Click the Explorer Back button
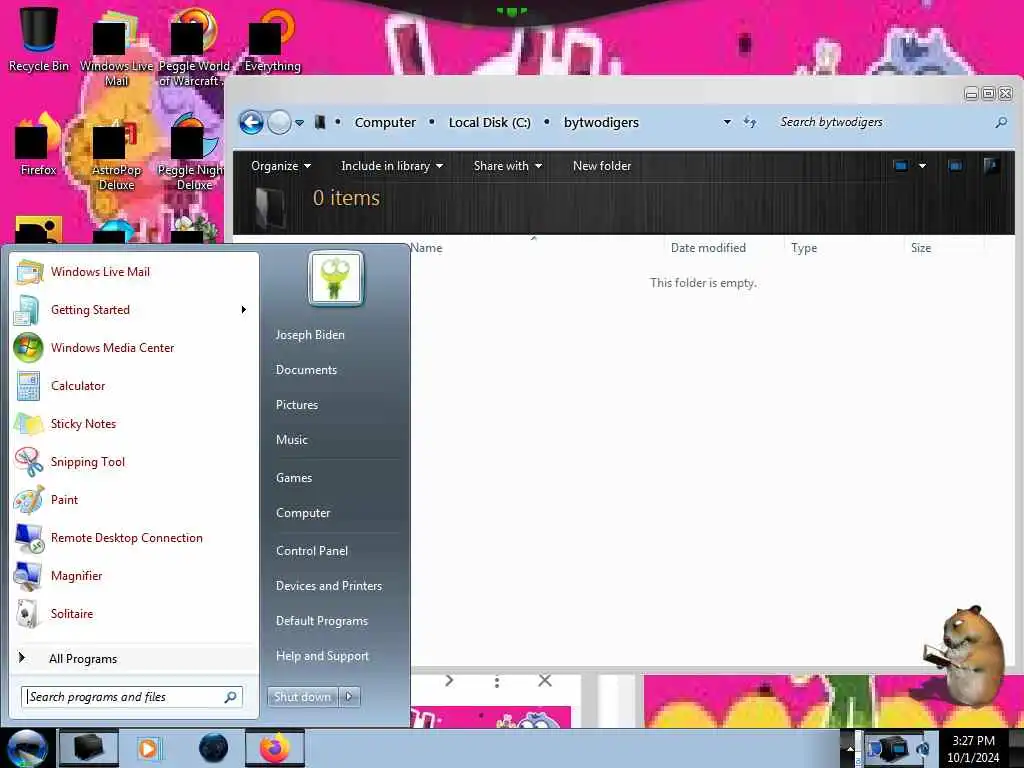The image size is (1024, 768). click(x=251, y=122)
